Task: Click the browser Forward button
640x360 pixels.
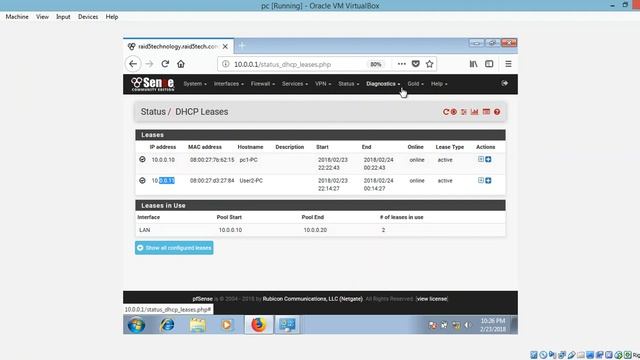Action: pyautogui.click(x=149, y=64)
